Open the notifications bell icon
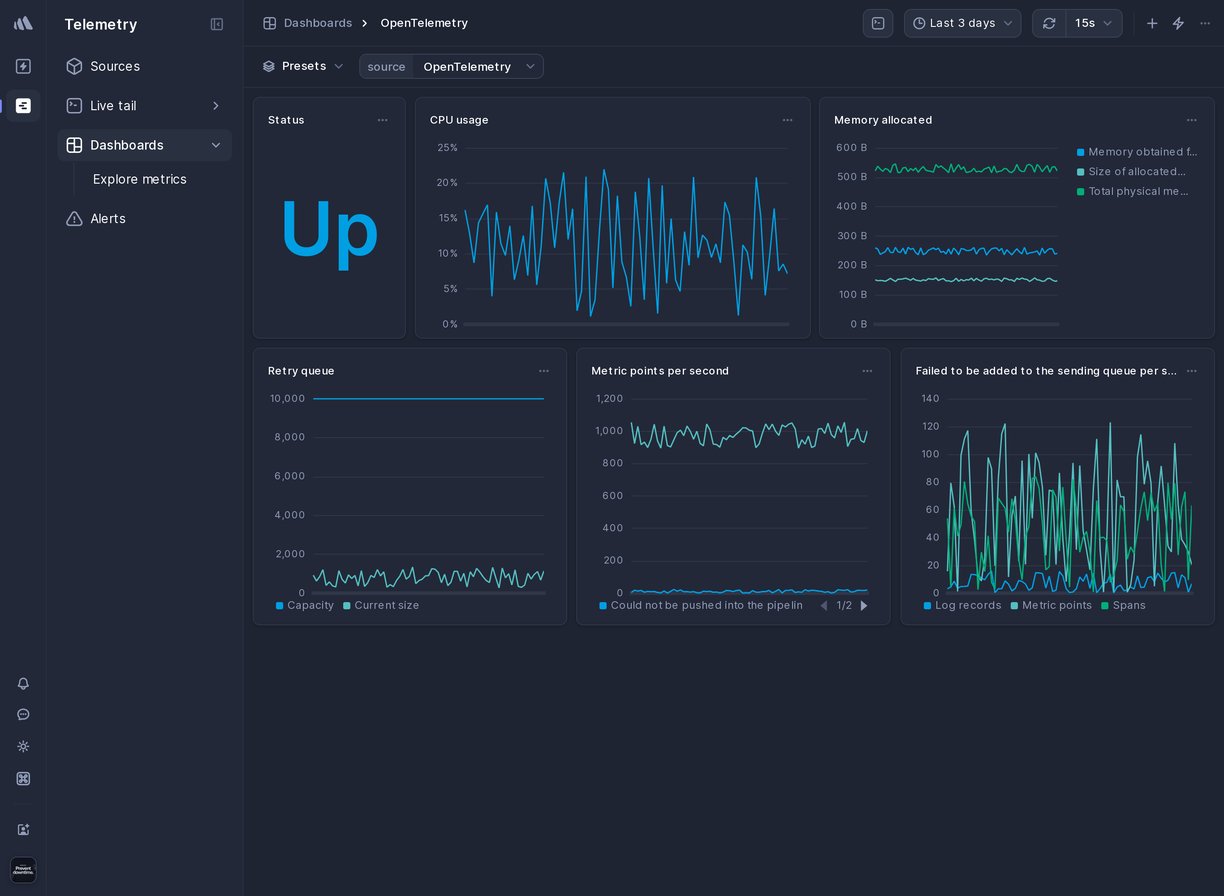This screenshot has width=1224, height=896. [22, 684]
